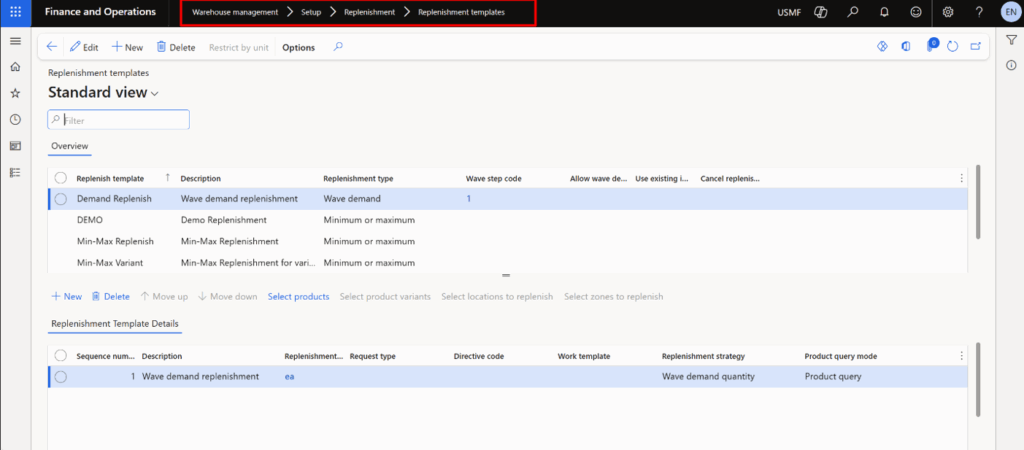
Task: Click the Edit button in action bar
Action: (x=84, y=47)
